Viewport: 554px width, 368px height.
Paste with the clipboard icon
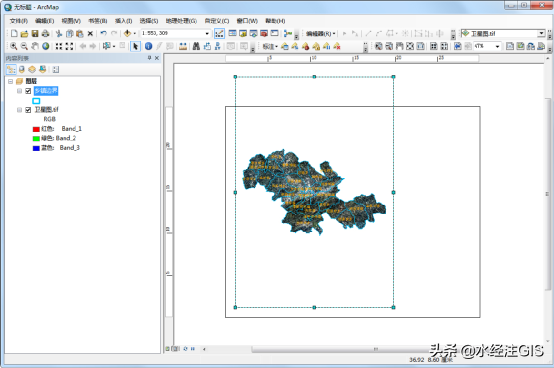point(80,34)
